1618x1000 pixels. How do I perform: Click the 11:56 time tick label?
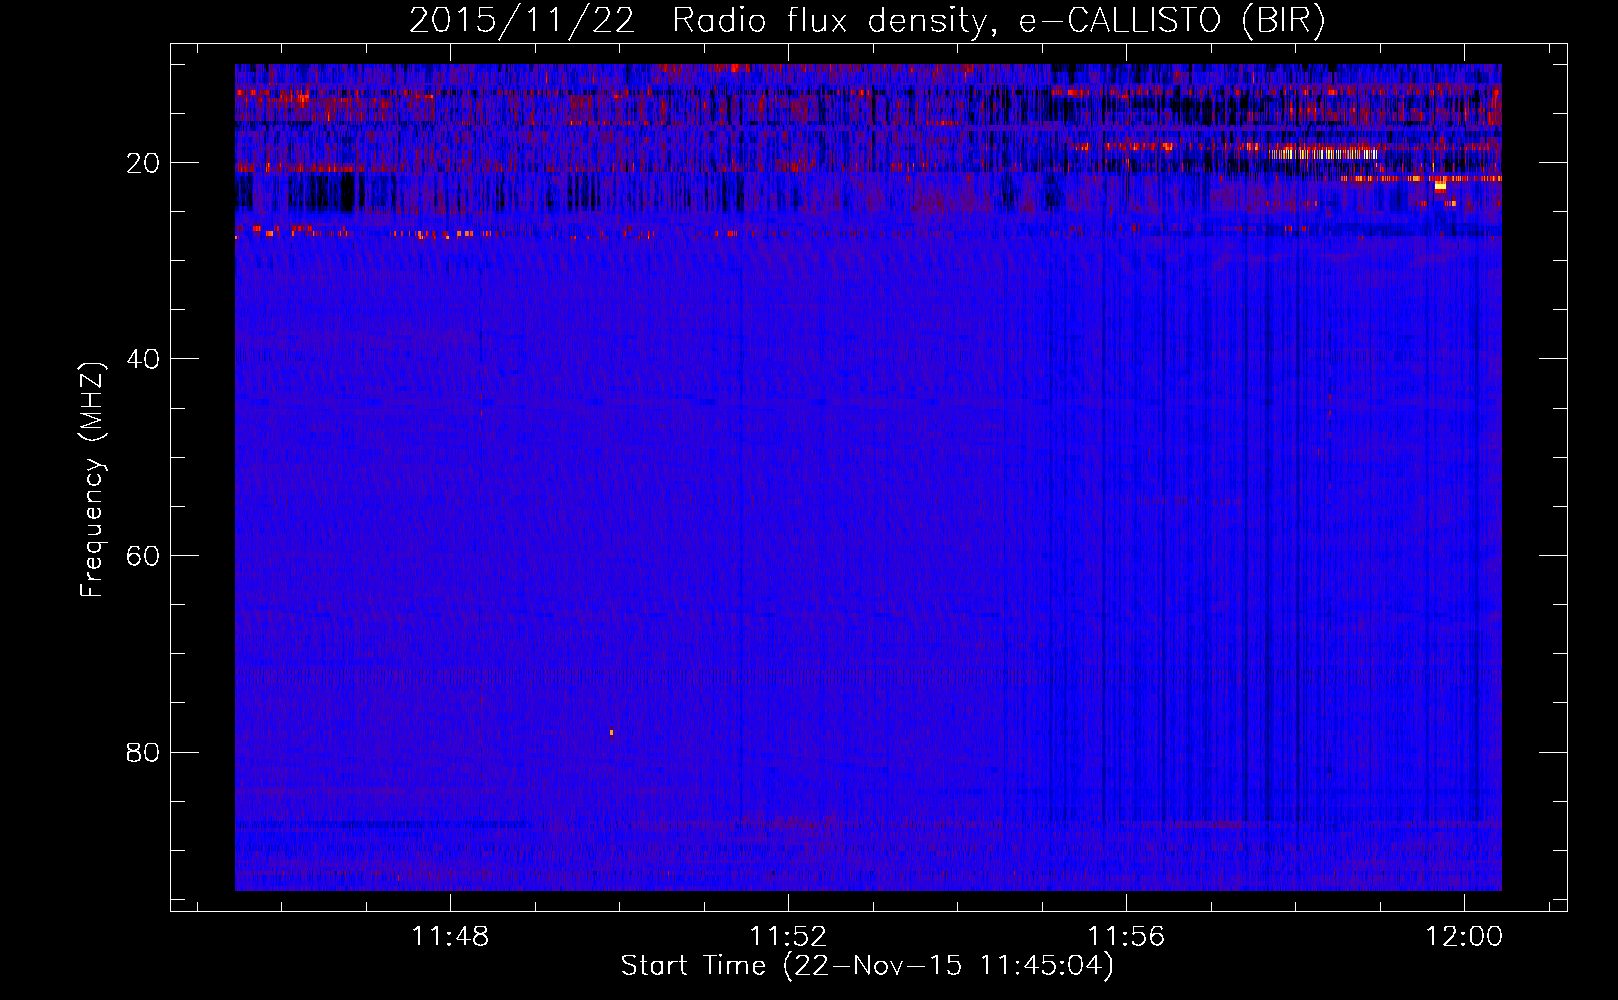[x=1127, y=937]
